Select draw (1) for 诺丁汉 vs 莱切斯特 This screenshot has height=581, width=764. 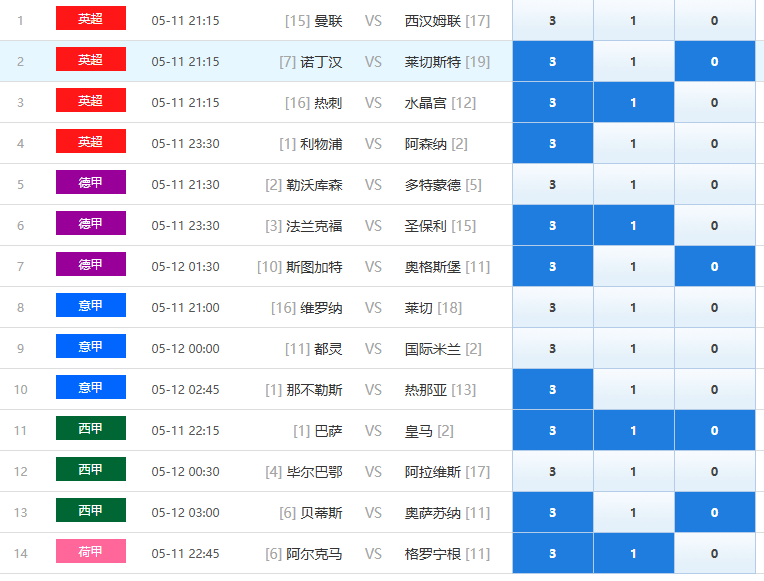[x=633, y=61]
